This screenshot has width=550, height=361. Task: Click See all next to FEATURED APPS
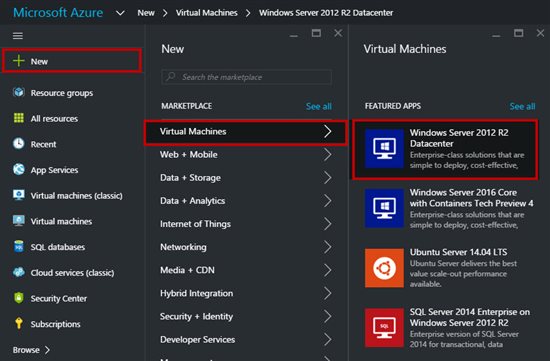522,106
